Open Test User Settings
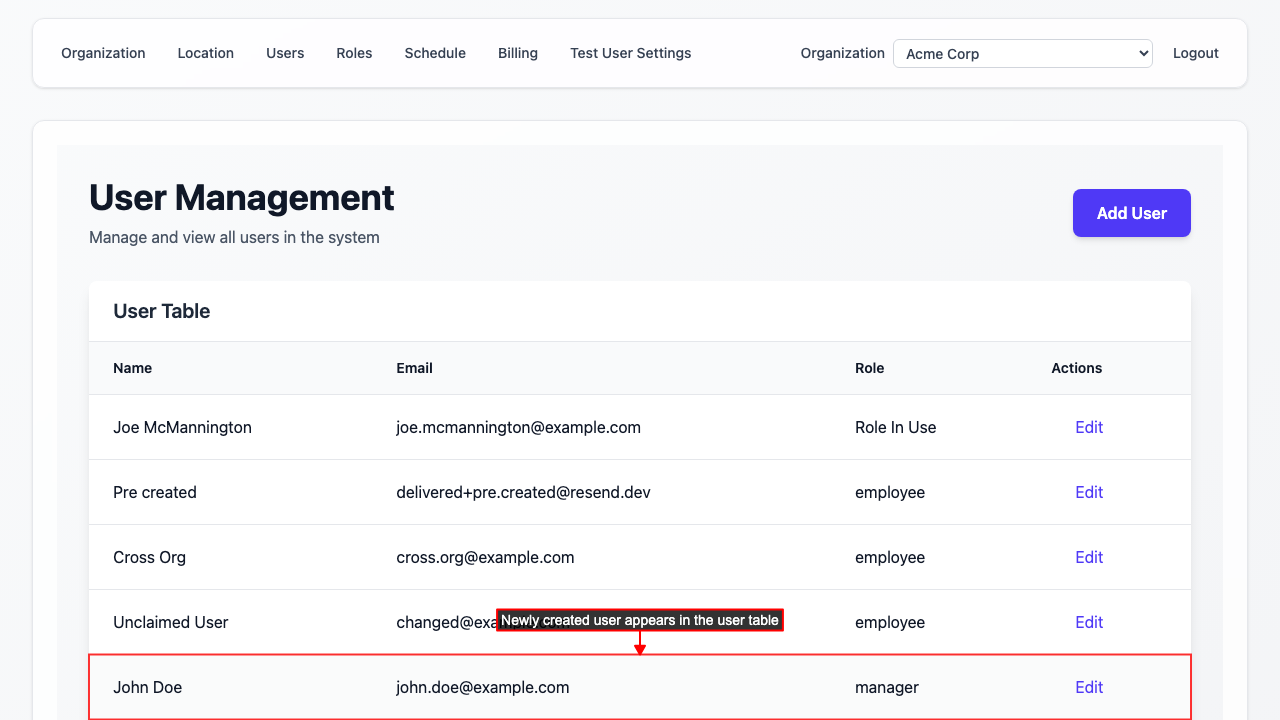 [x=630, y=53]
